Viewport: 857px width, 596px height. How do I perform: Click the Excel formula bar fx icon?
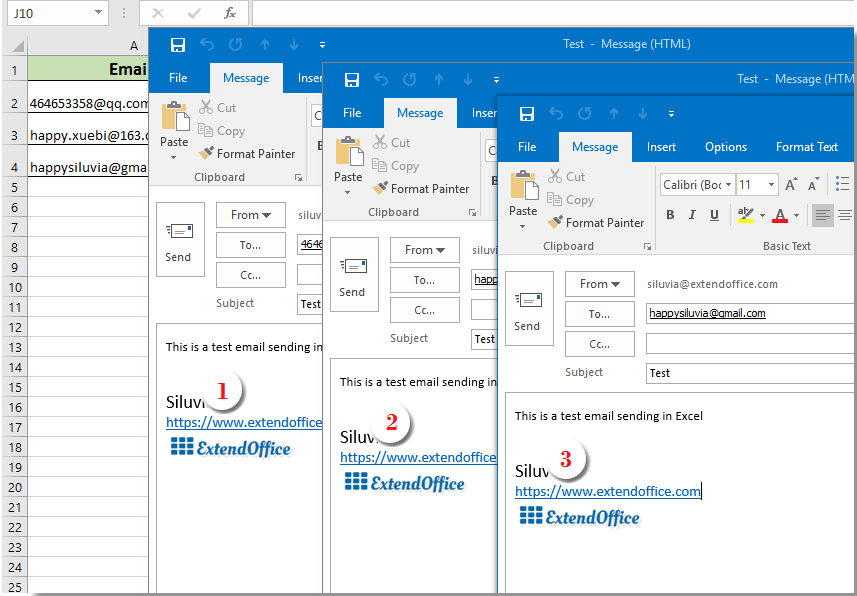tap(230, 13)
